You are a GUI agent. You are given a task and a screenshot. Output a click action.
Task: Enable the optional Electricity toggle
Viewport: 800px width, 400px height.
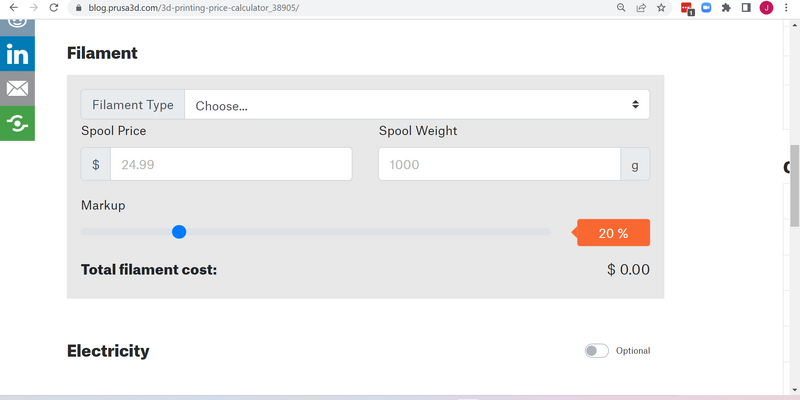coord(596,351)
